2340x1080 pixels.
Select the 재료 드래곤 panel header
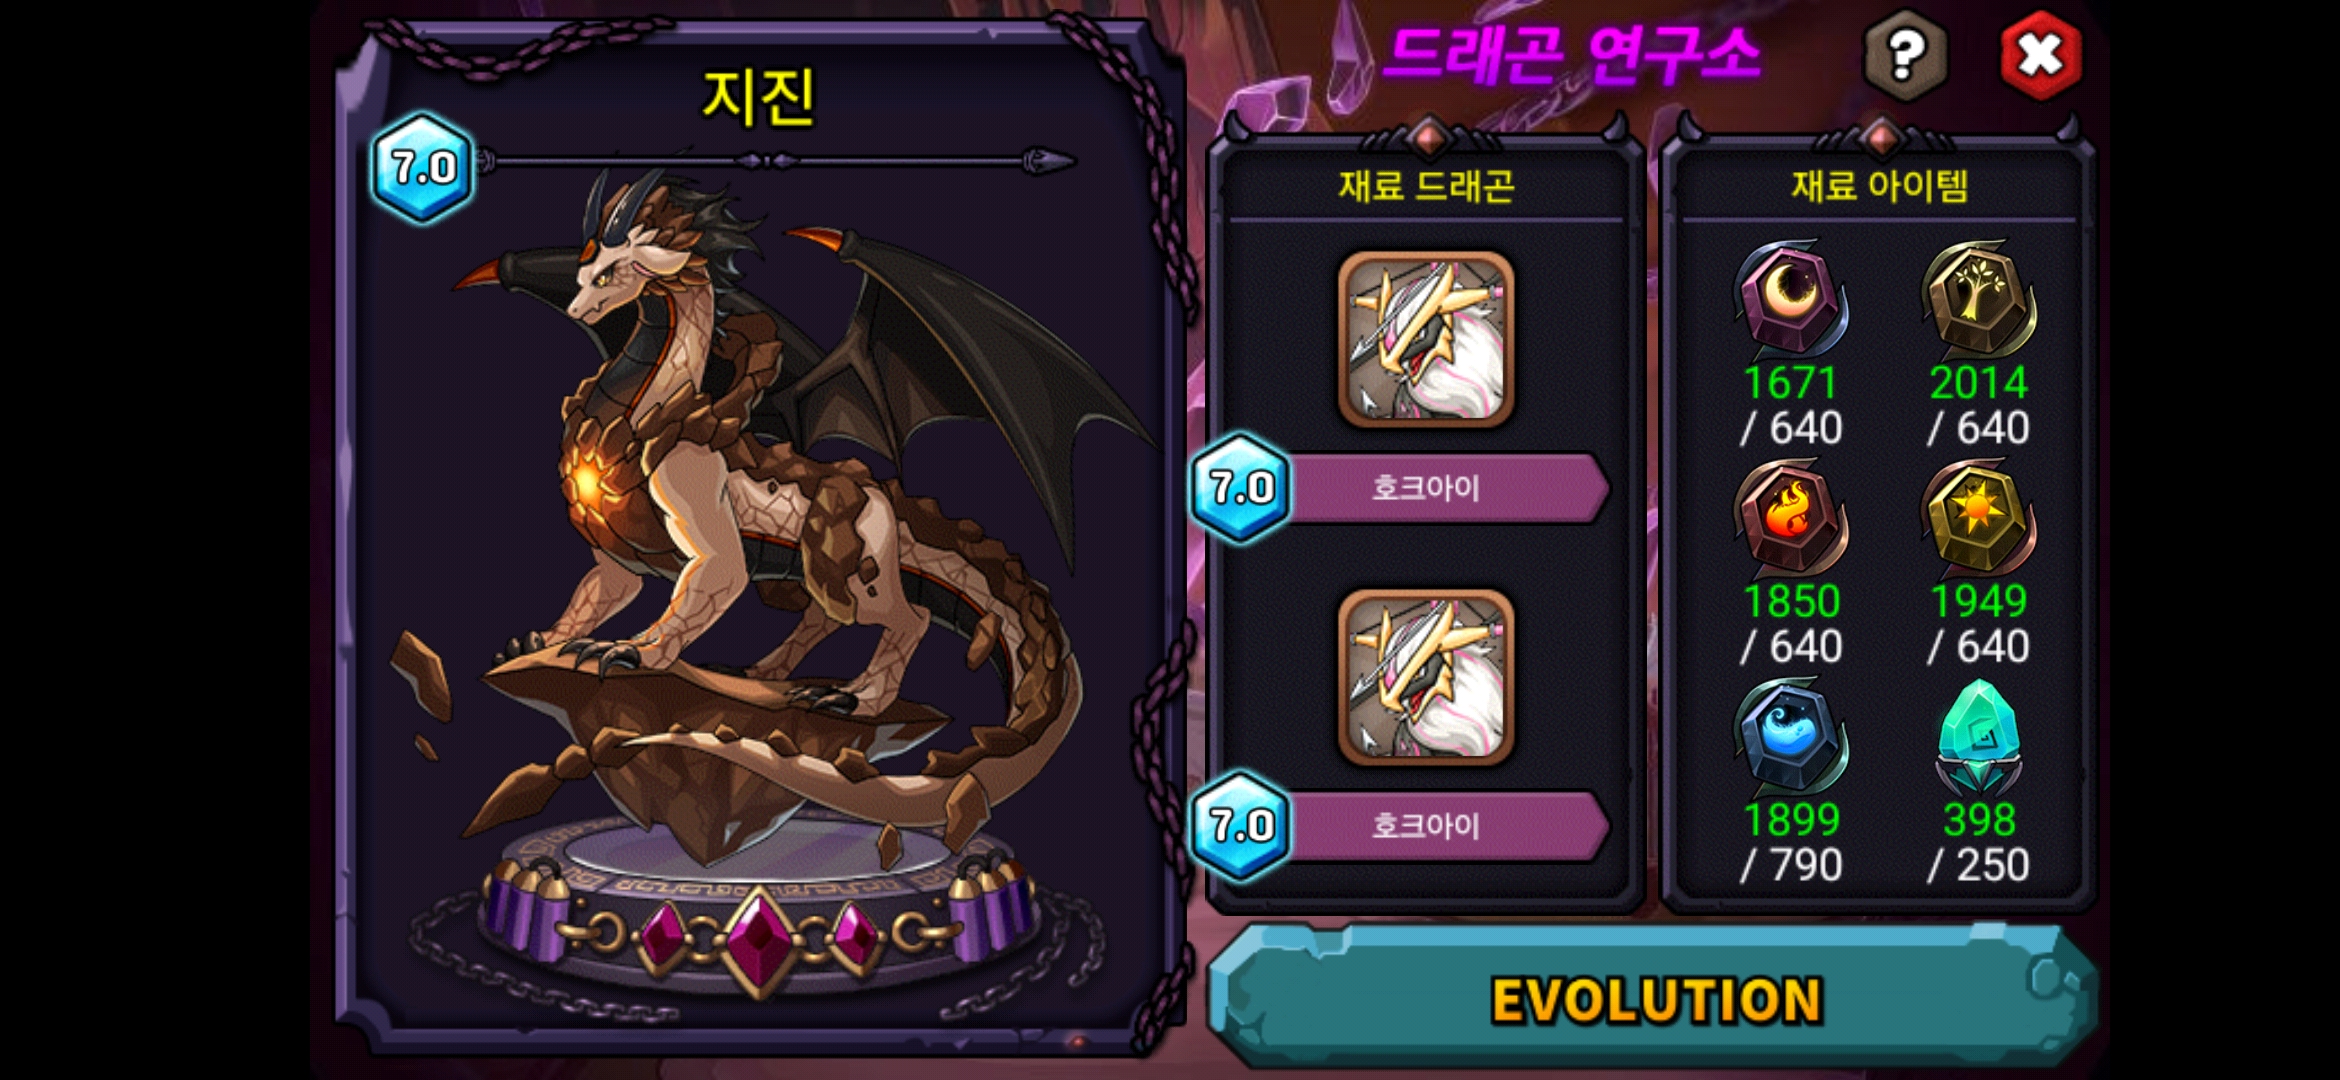pos(1426,186)
